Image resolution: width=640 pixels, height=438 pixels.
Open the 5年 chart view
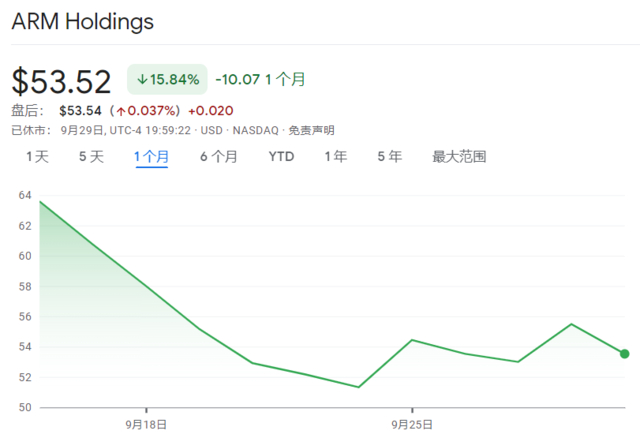tap(389, 157)
